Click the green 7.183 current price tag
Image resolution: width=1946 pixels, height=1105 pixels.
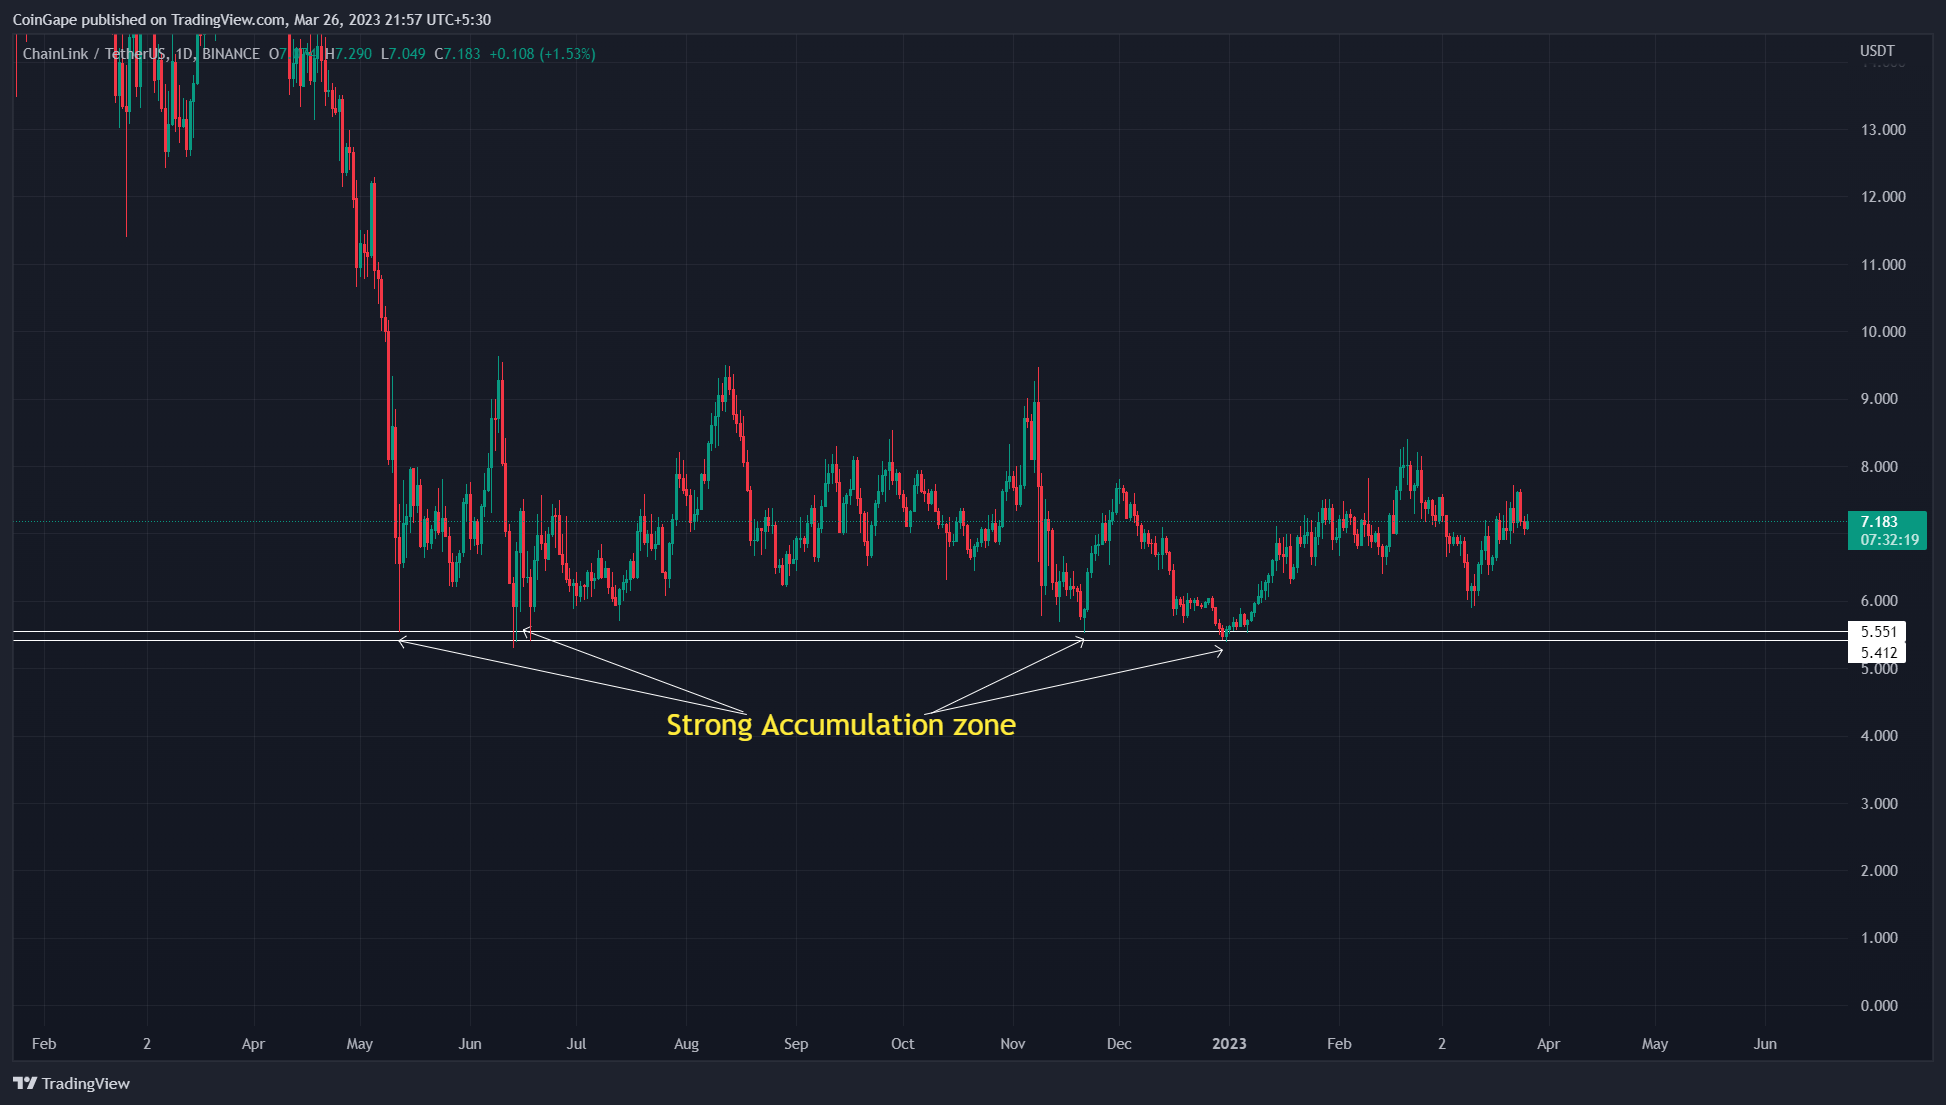[1887, 530]
